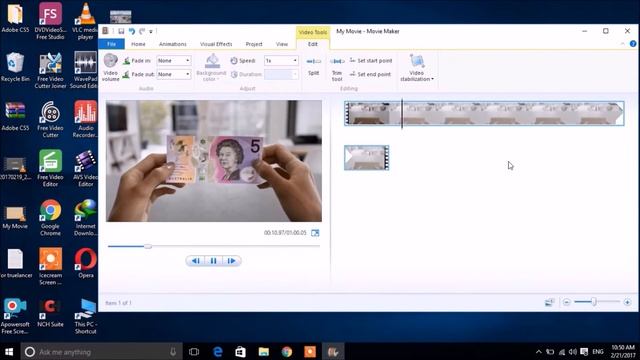Image resolution: width=640 pixels, height=360 pixels.
Task: Select the first long clip on the storyboard
Action: [484, 113]
